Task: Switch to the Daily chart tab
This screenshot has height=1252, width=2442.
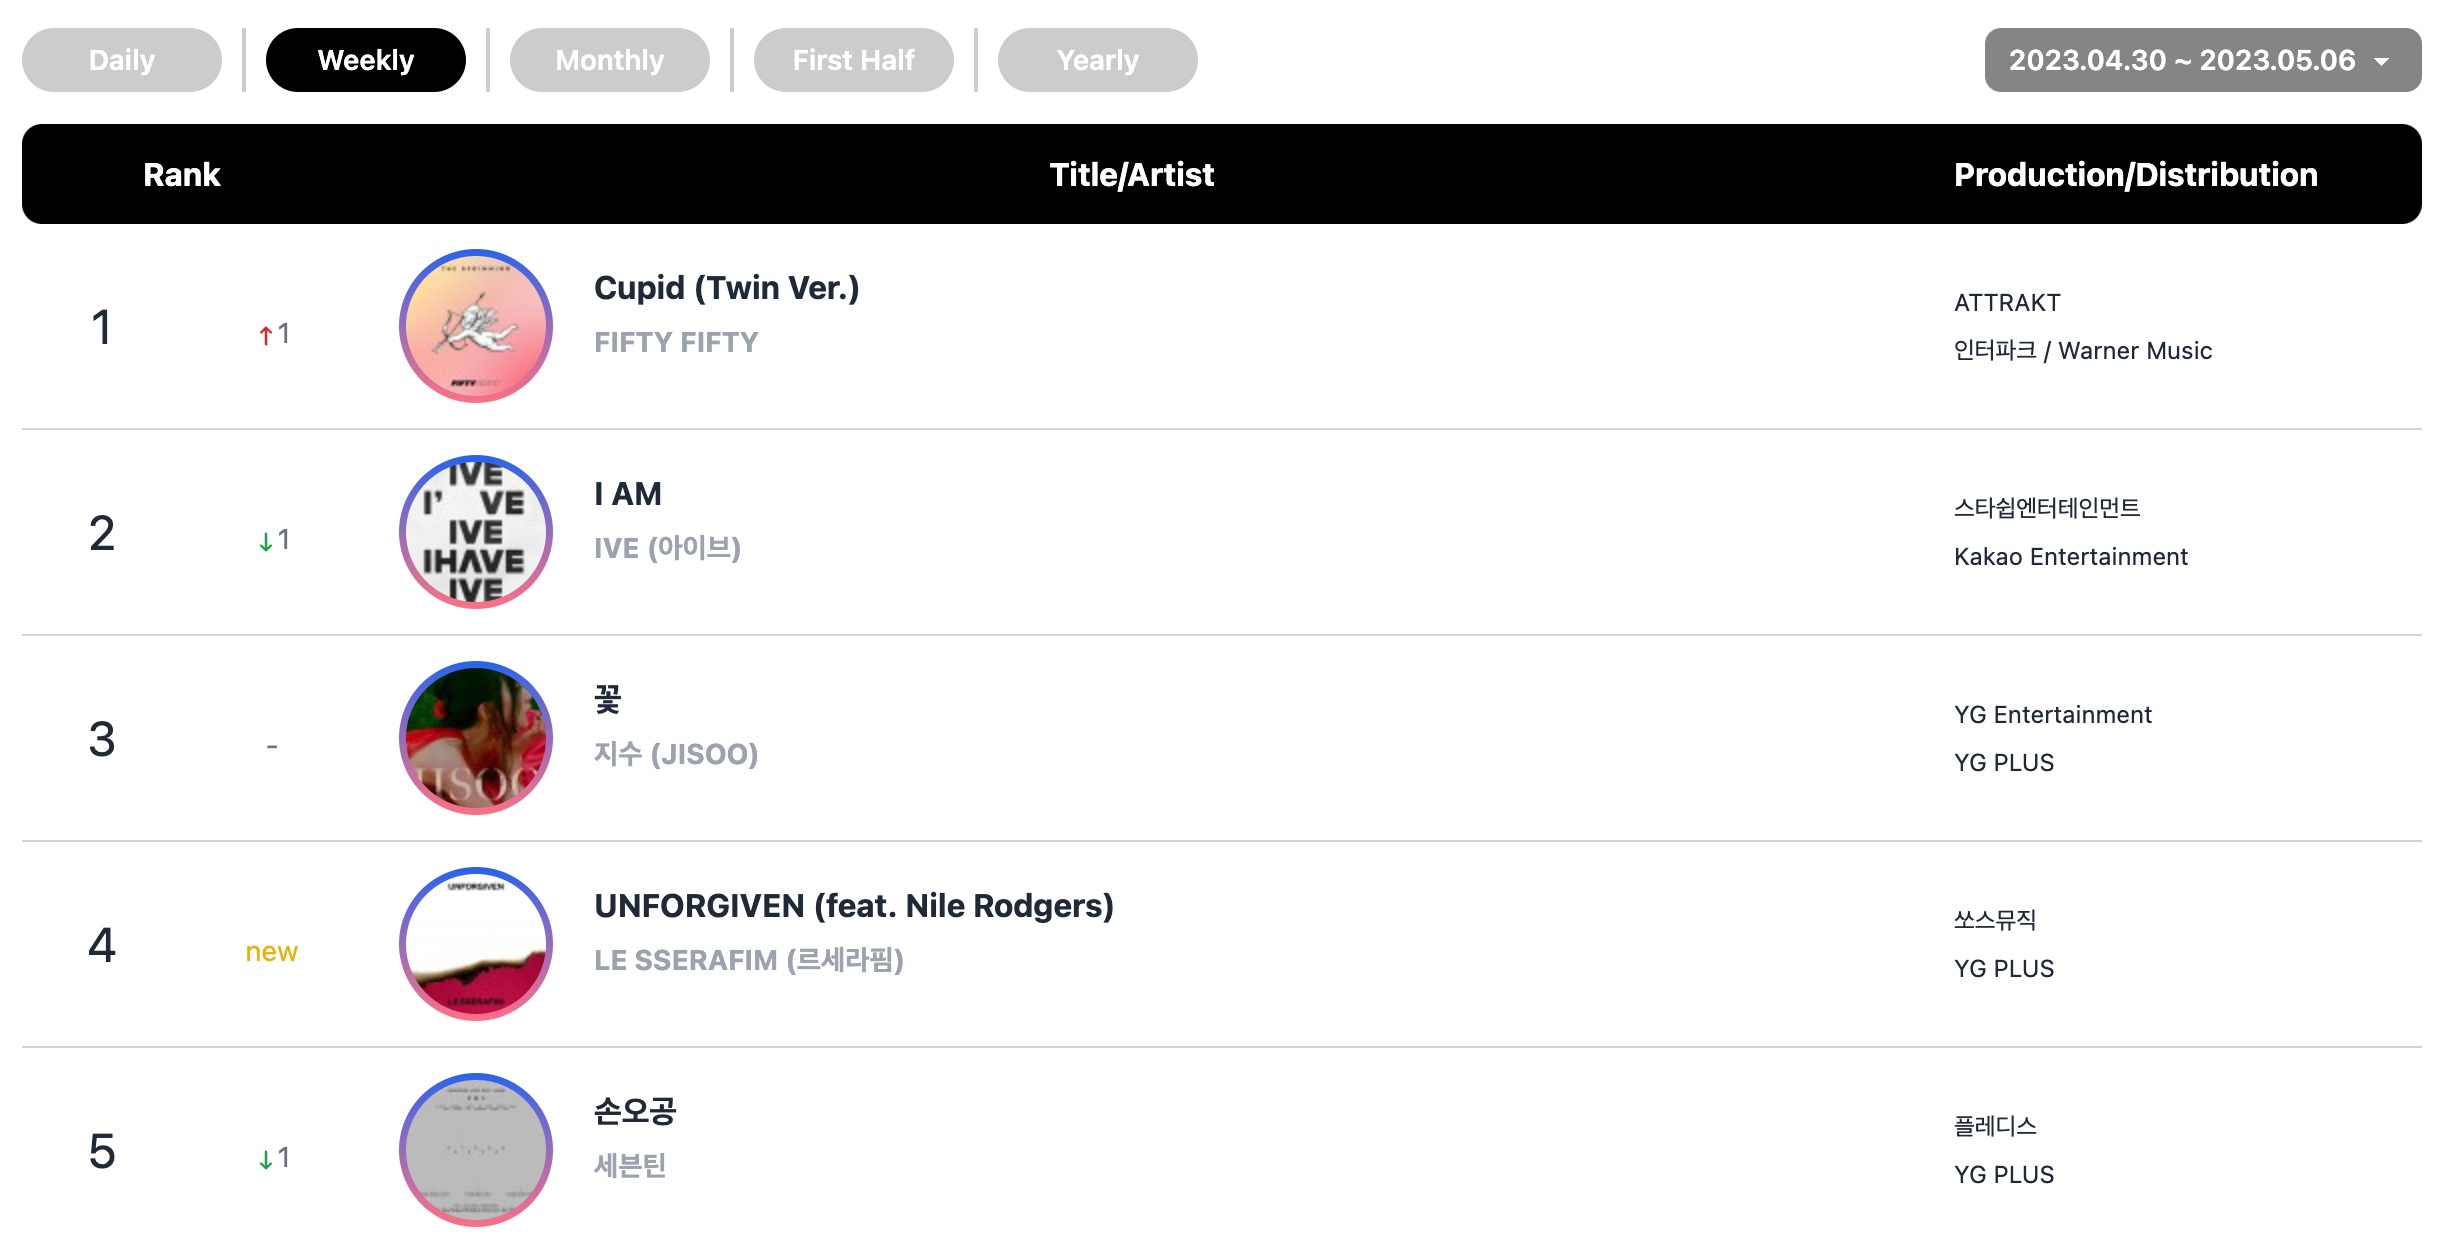Action: point(122,60)
